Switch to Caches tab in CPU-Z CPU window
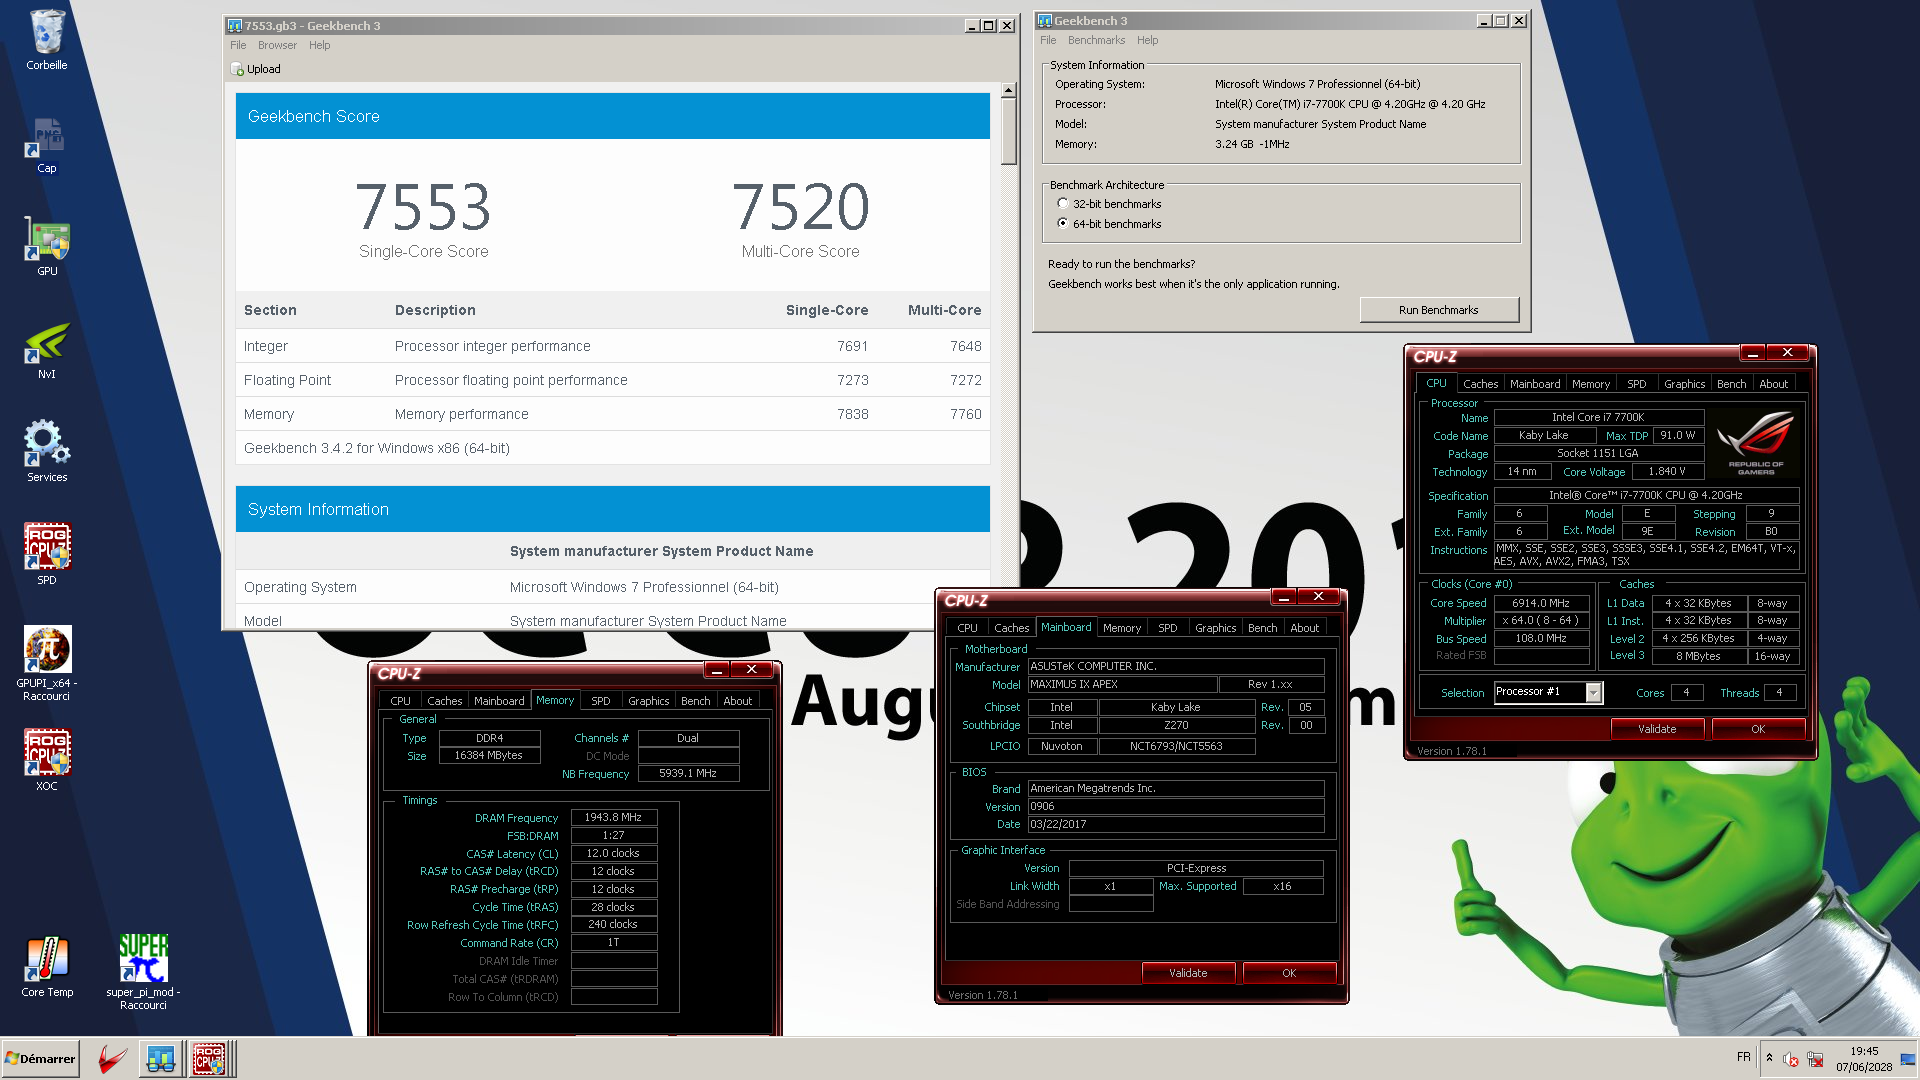 pos(1480,384)
